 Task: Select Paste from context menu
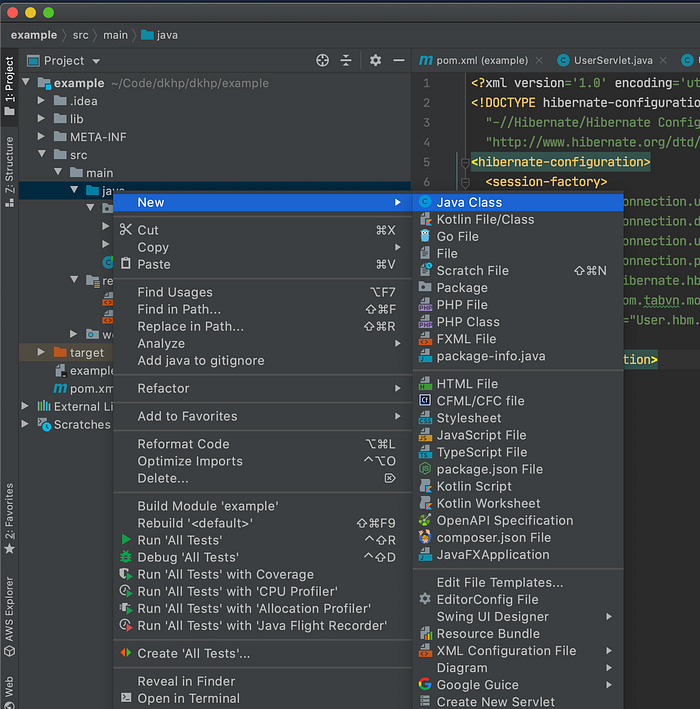262,264
